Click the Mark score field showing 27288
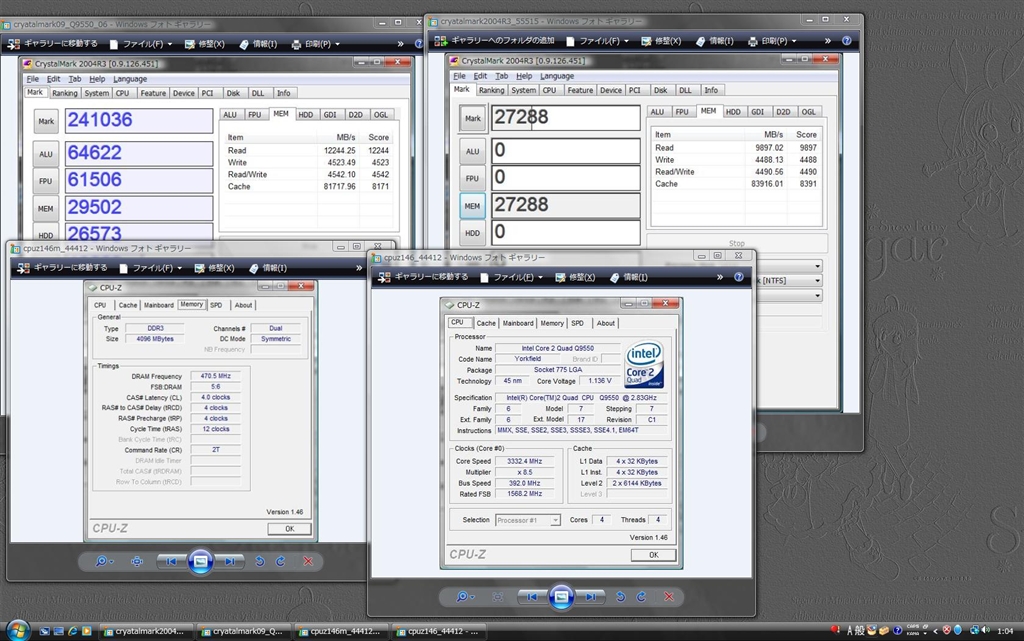This screenshot has width=1024, height=641. coord(566,117)
